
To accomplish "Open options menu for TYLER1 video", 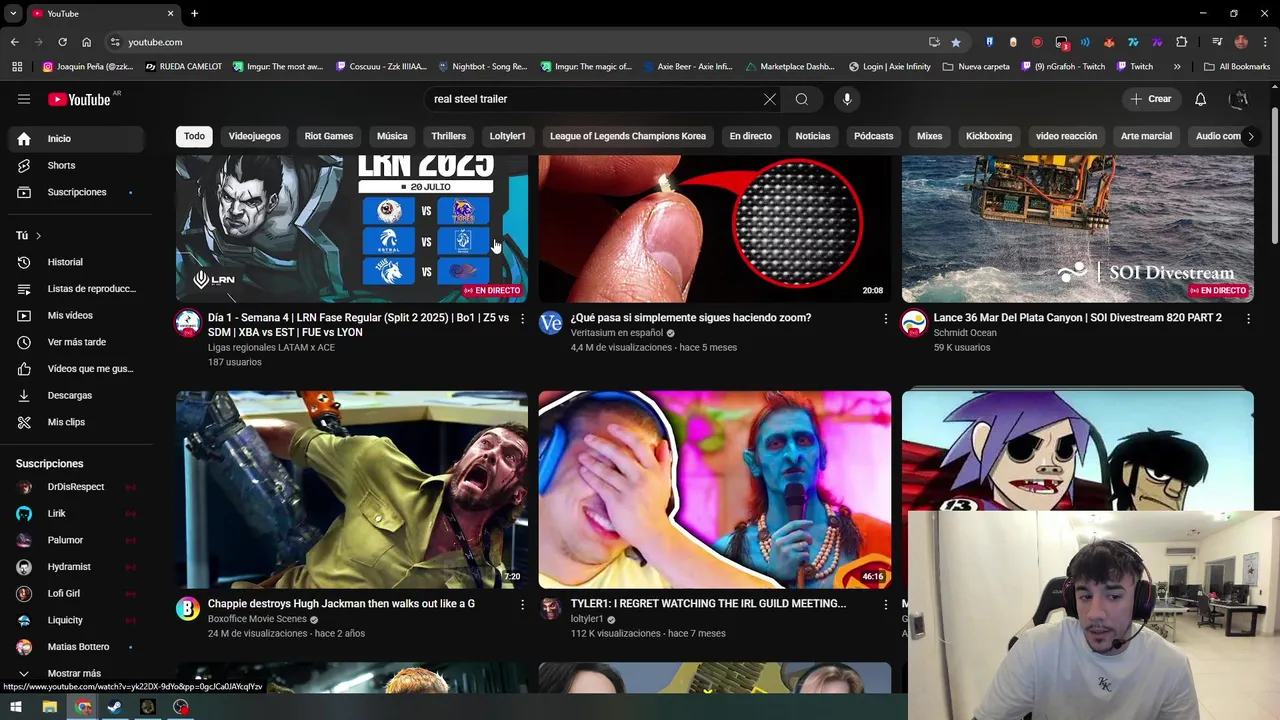I will click(x=885, y=605).
